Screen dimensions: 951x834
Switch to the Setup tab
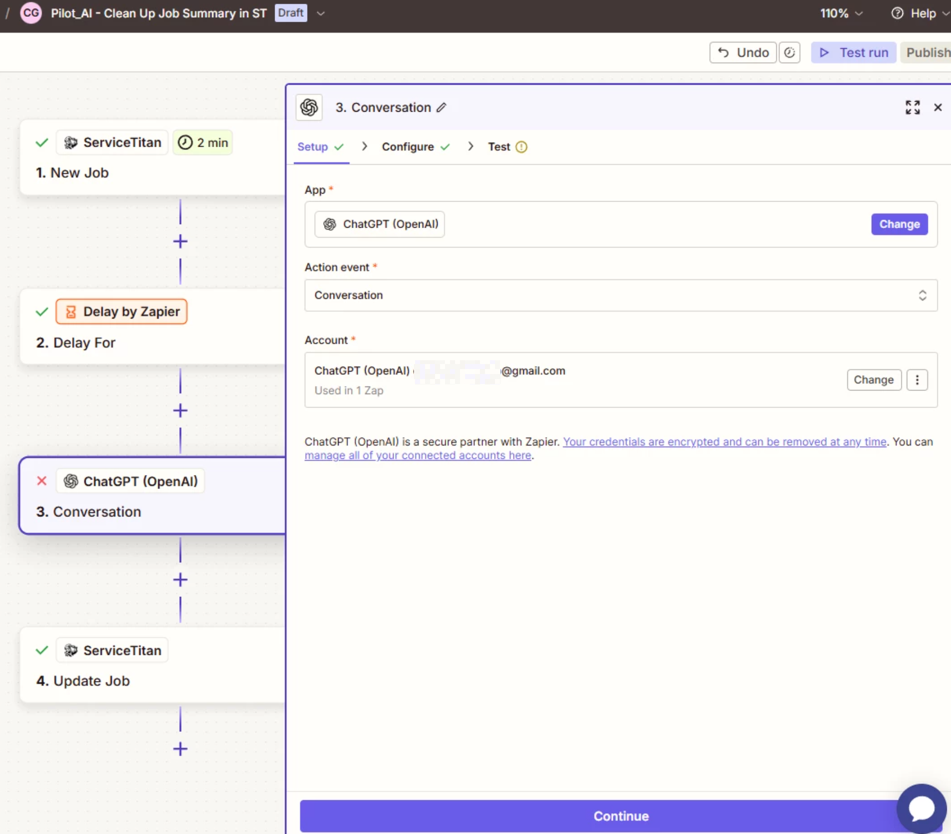[x=320, y=147]
